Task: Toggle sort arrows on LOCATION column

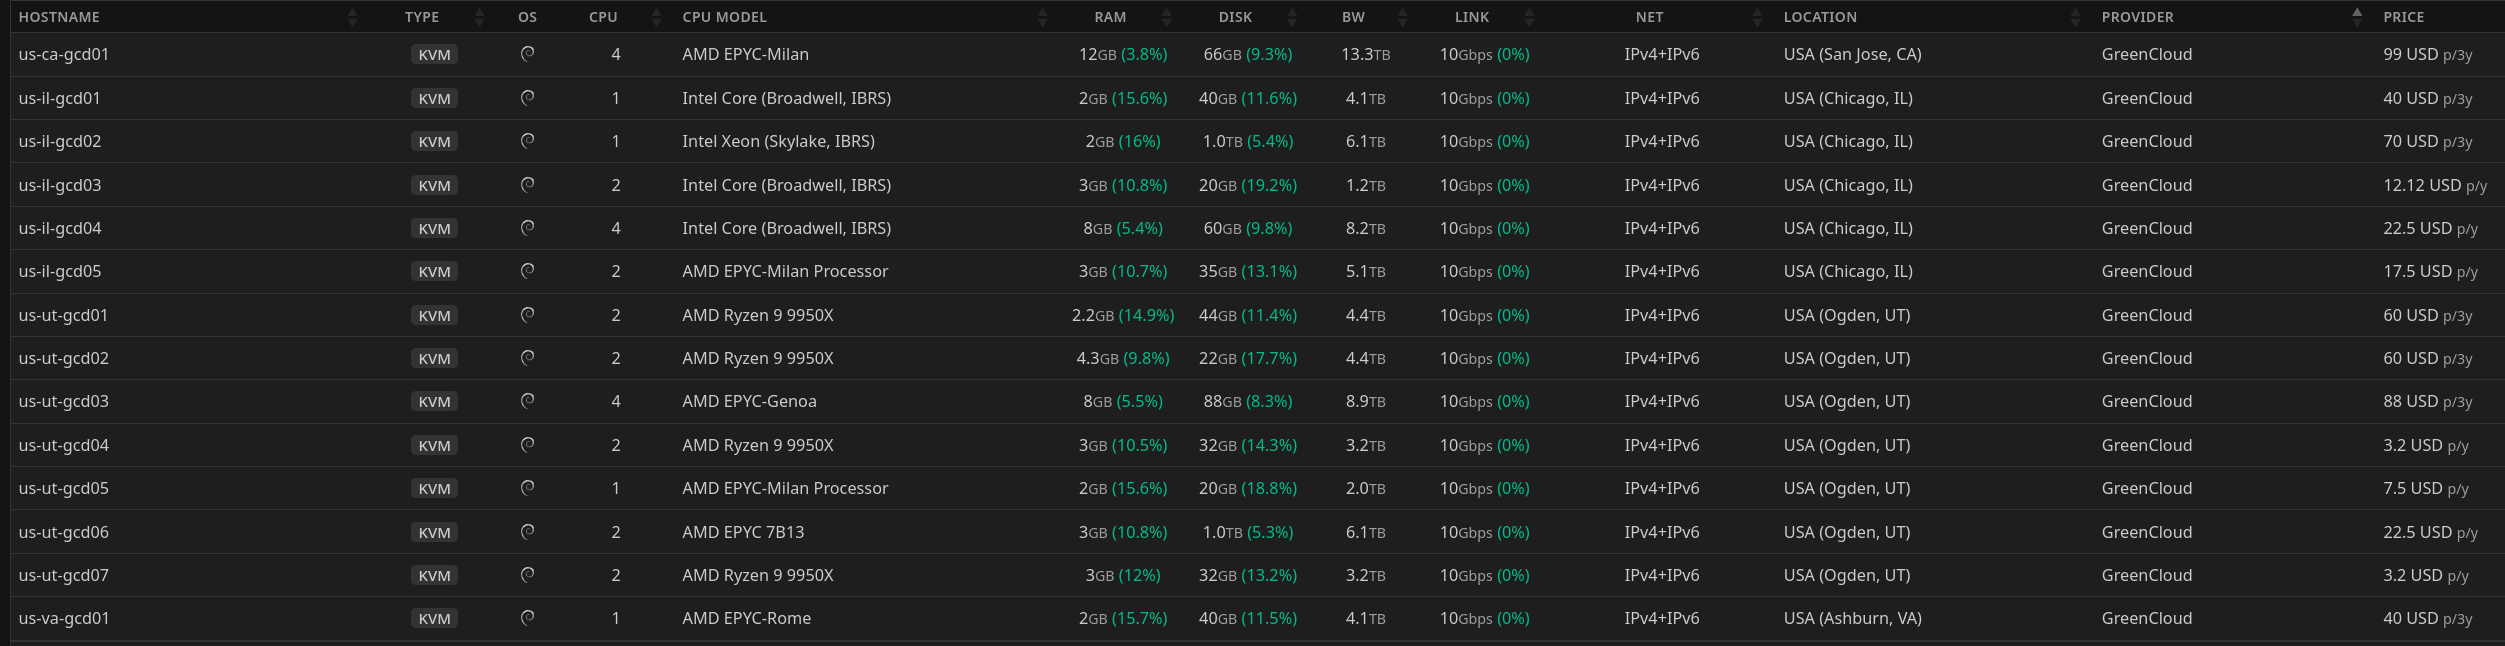Action: coord(2075,17)
